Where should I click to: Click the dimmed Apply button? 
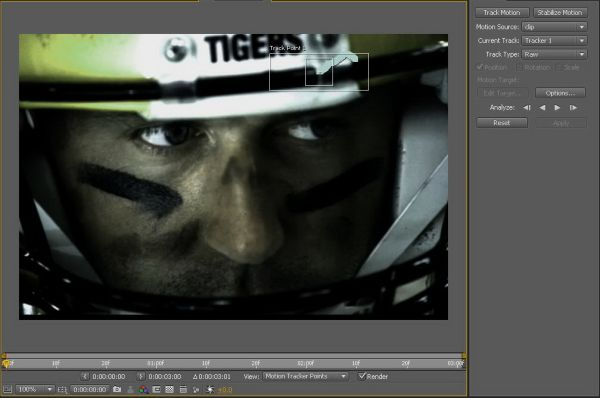pyautogui.click(x=561, y=123)
